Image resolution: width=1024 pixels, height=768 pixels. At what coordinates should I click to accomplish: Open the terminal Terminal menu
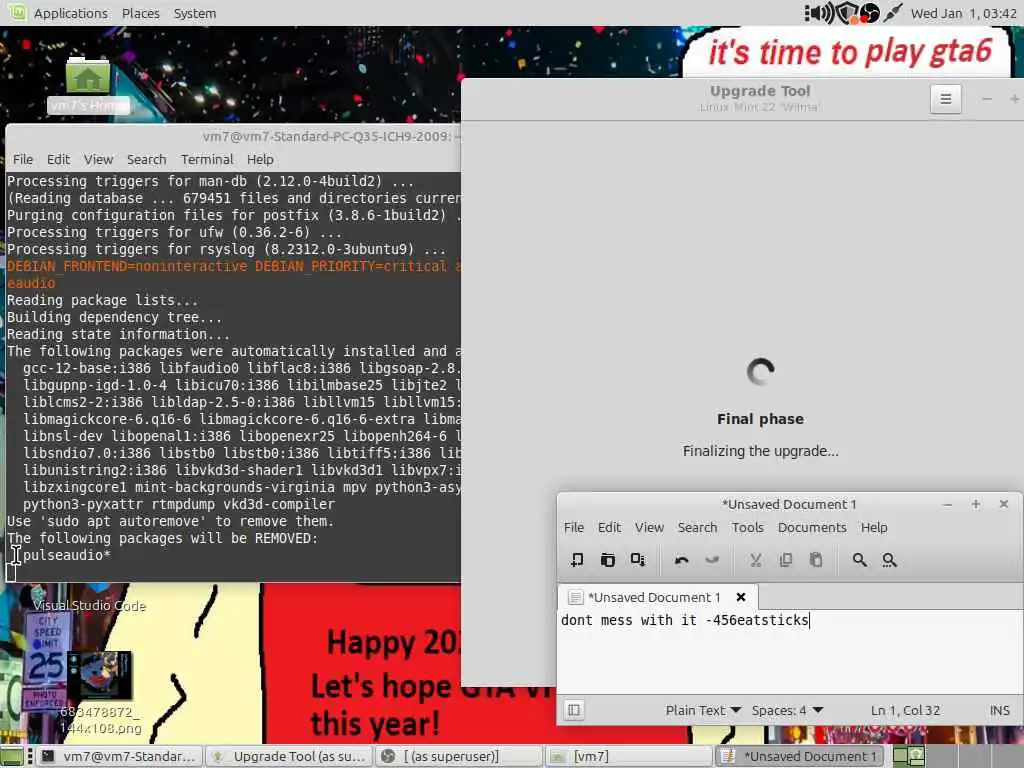click(207, 159)
